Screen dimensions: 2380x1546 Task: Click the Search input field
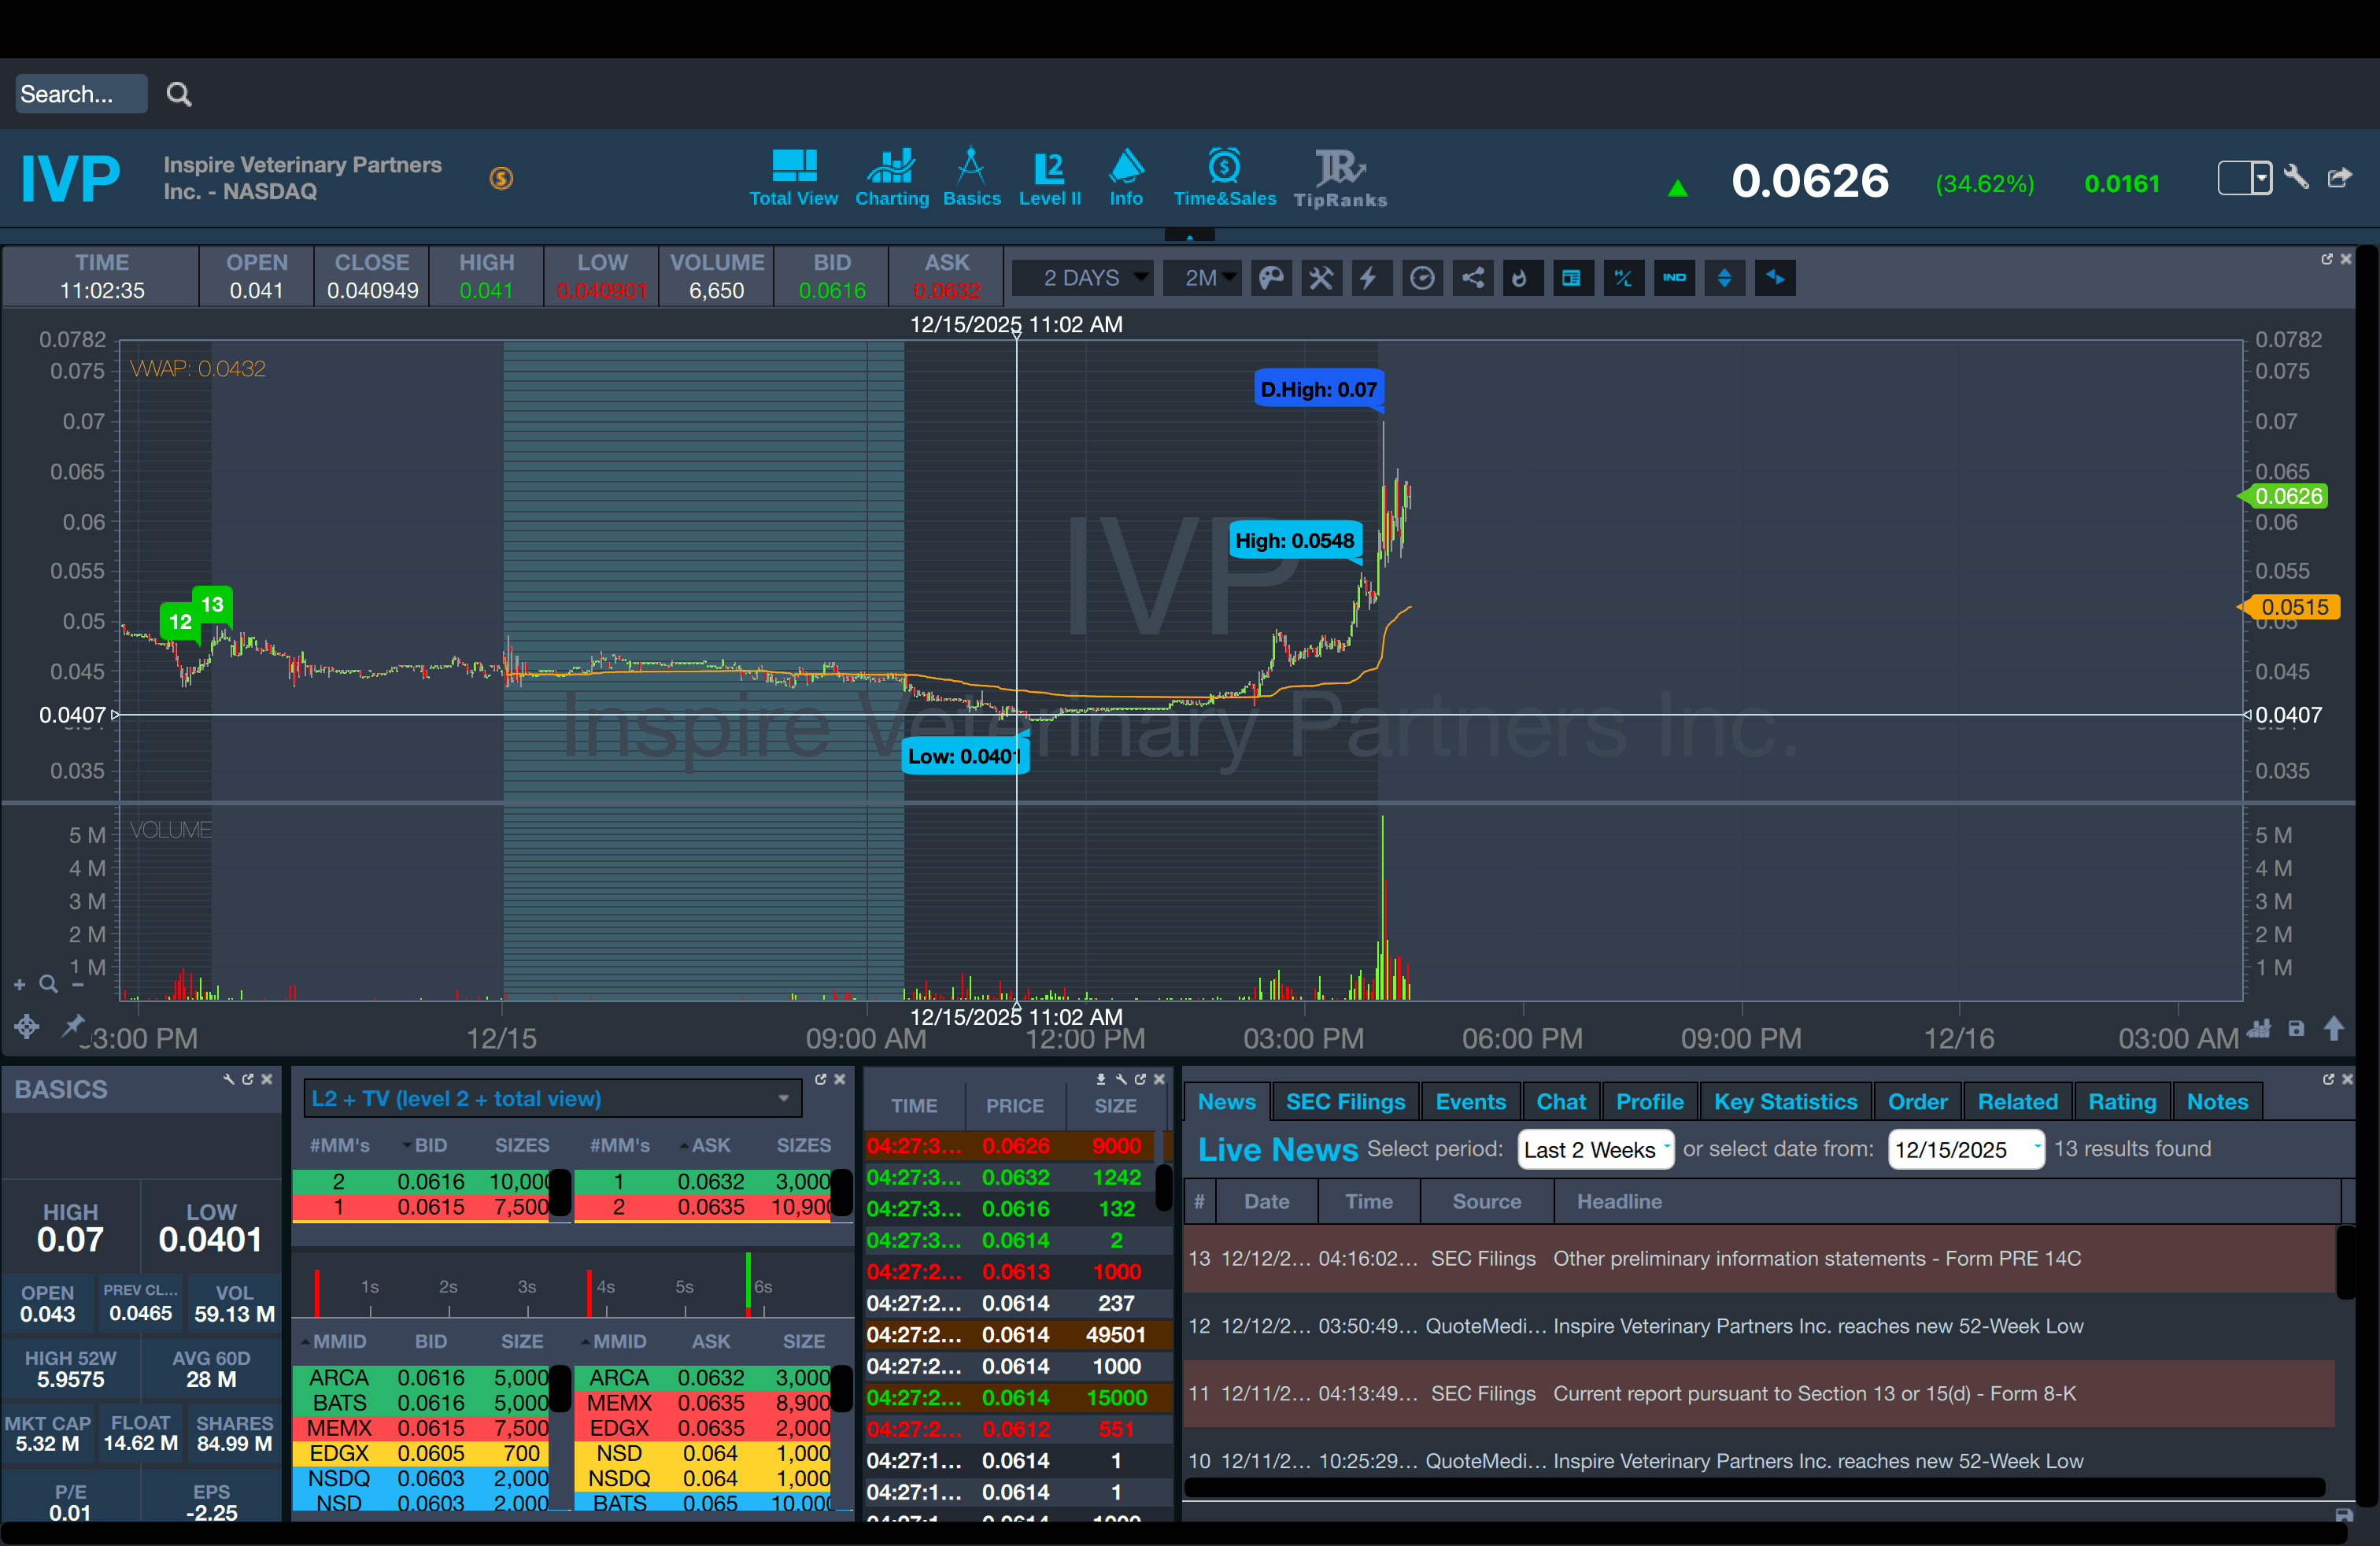click(80, 94)
